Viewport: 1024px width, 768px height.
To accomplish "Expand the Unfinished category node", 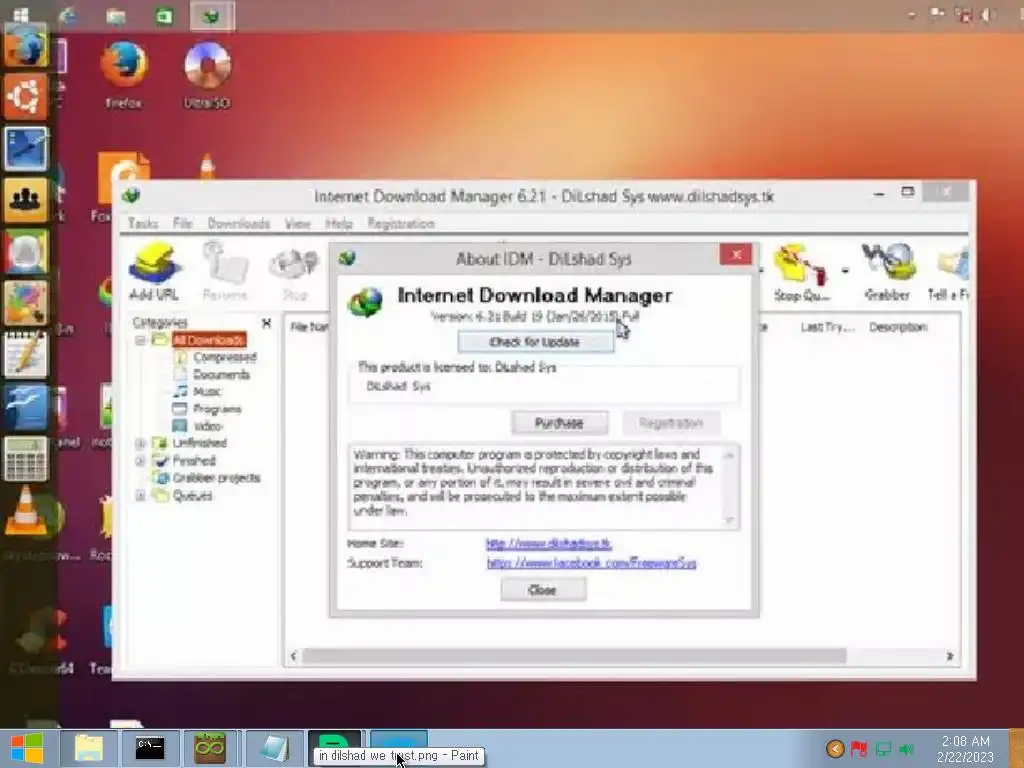I will [x=140, y=443].
